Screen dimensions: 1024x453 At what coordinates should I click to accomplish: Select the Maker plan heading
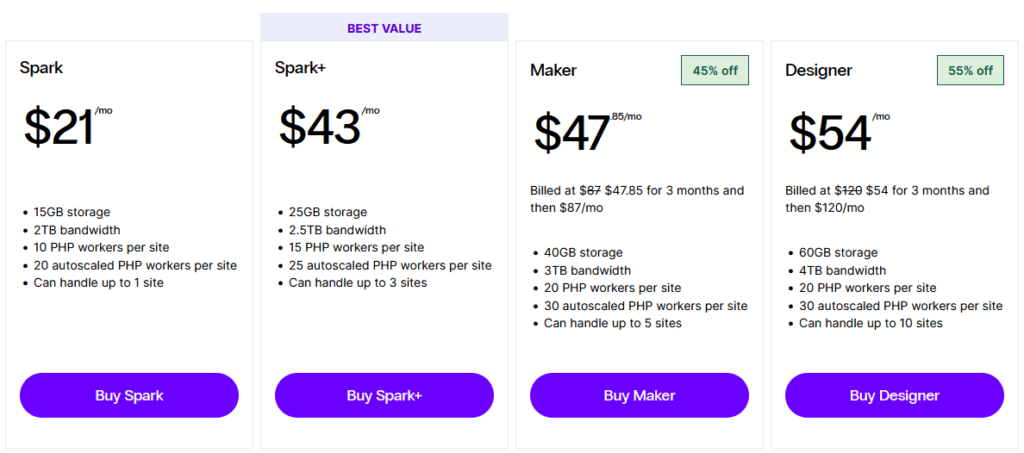[x=553, y=70]
